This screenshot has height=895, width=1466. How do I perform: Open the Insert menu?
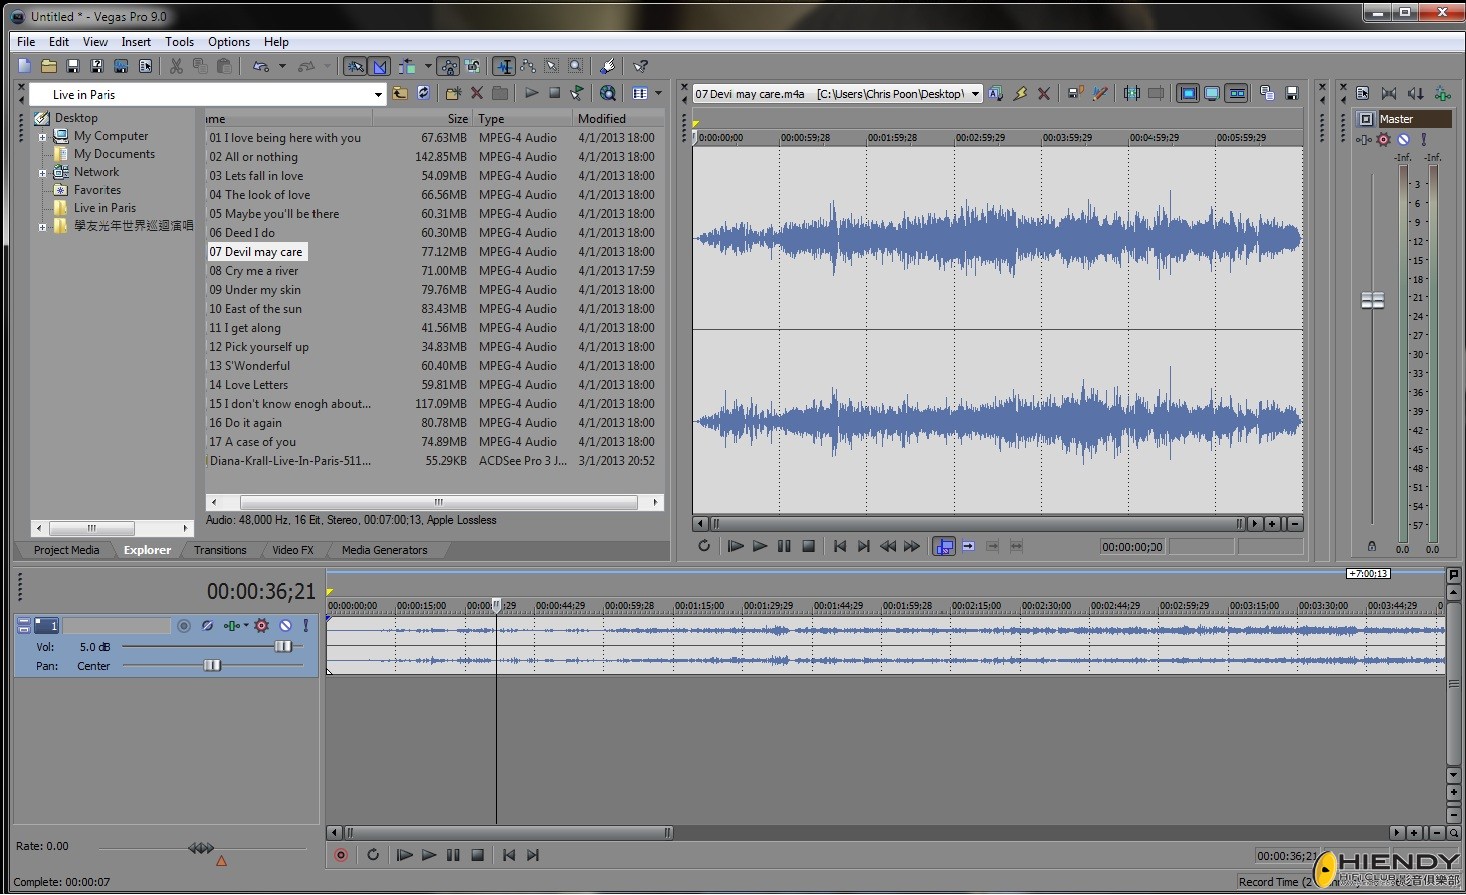[x=136, y=42]
